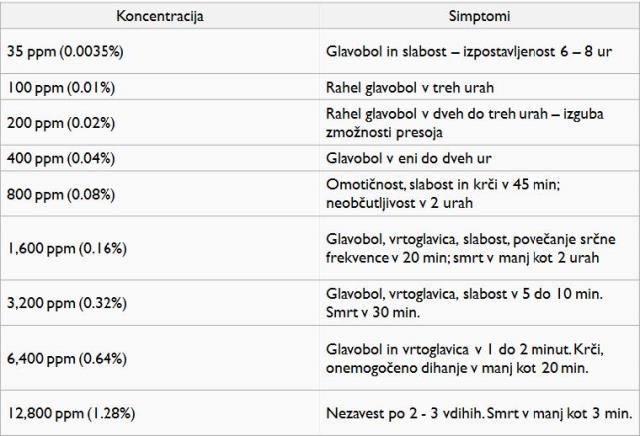
Task: Select the 12,800 ppm (1.28%) cell
Action: pyautogui.click(x=160, y=413)
